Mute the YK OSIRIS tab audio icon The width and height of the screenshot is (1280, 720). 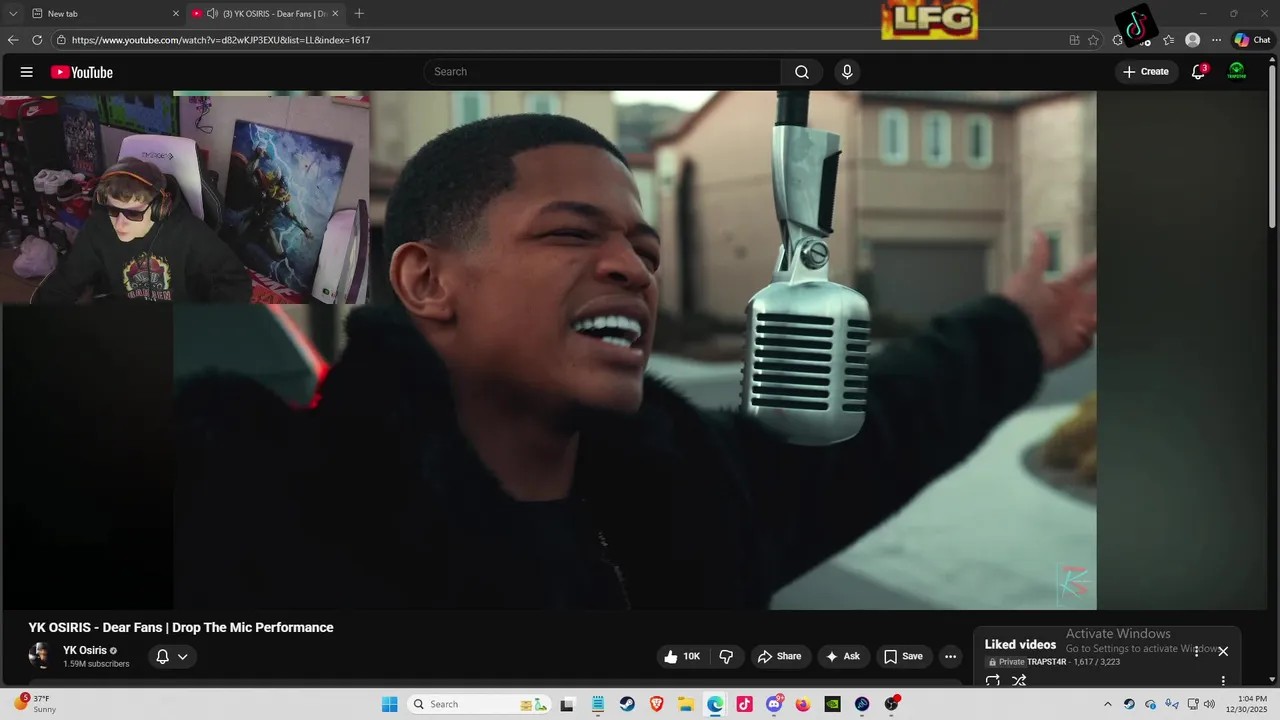point(212,13)
